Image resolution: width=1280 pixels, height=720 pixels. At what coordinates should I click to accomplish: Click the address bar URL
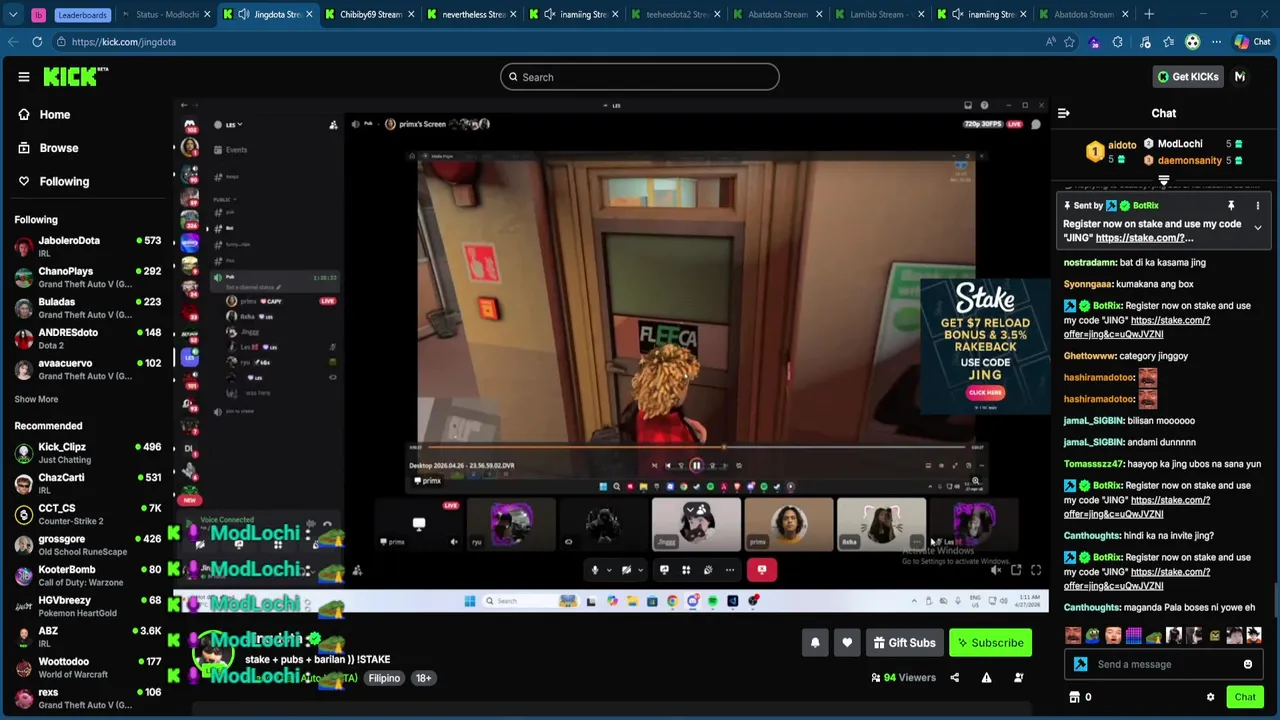124,42
